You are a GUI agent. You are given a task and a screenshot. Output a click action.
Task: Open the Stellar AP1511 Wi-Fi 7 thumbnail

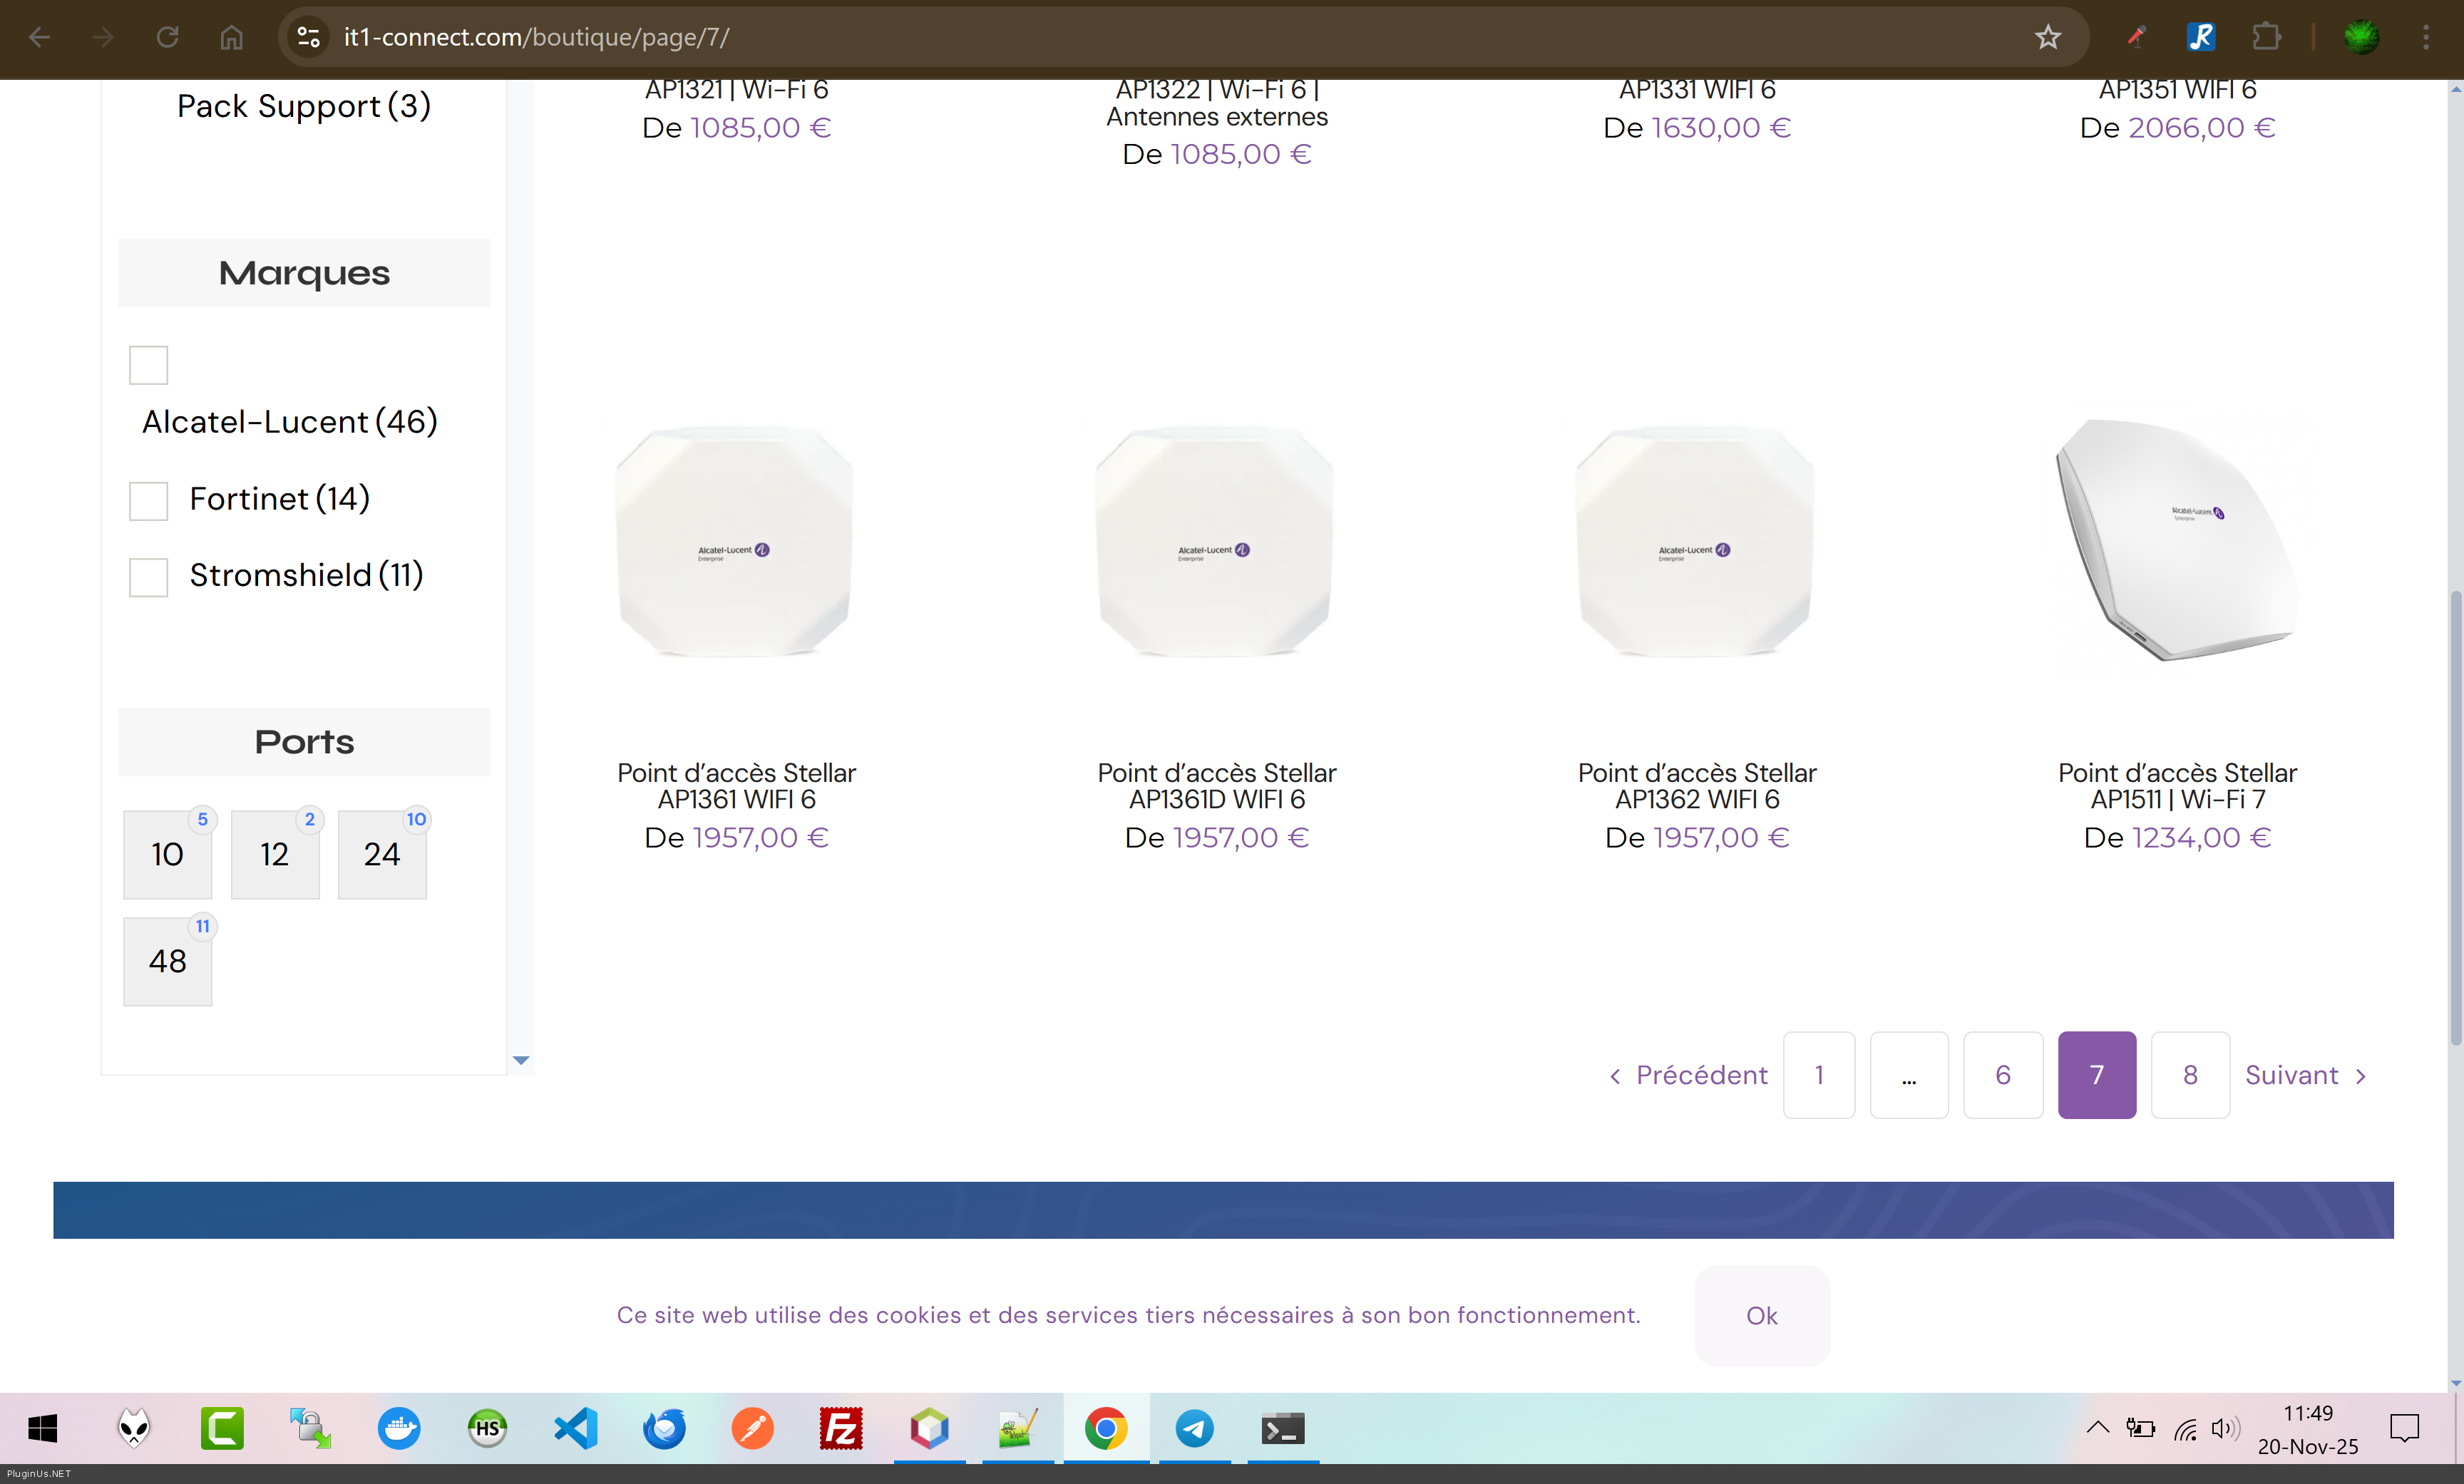(2177, 541)
